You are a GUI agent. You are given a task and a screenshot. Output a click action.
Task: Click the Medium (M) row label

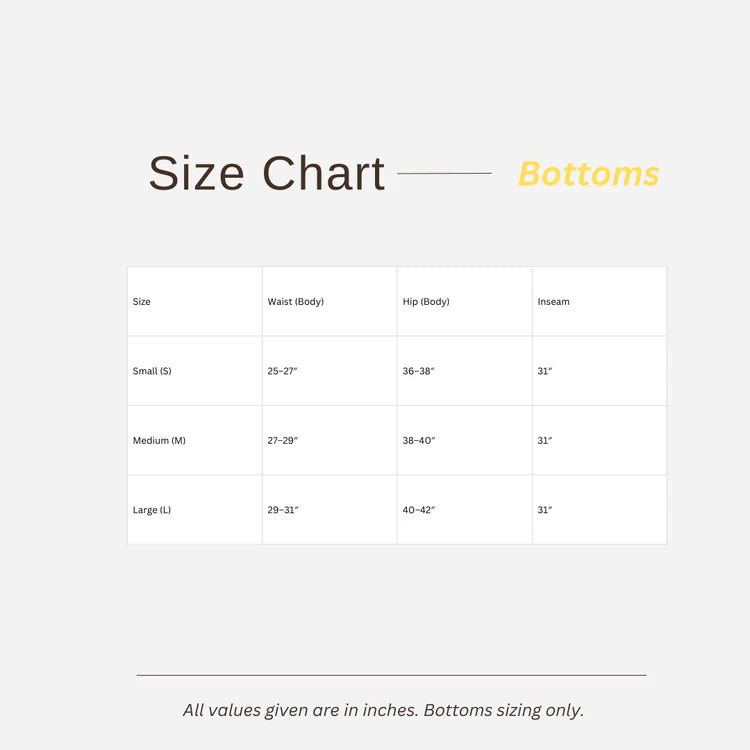159,440
